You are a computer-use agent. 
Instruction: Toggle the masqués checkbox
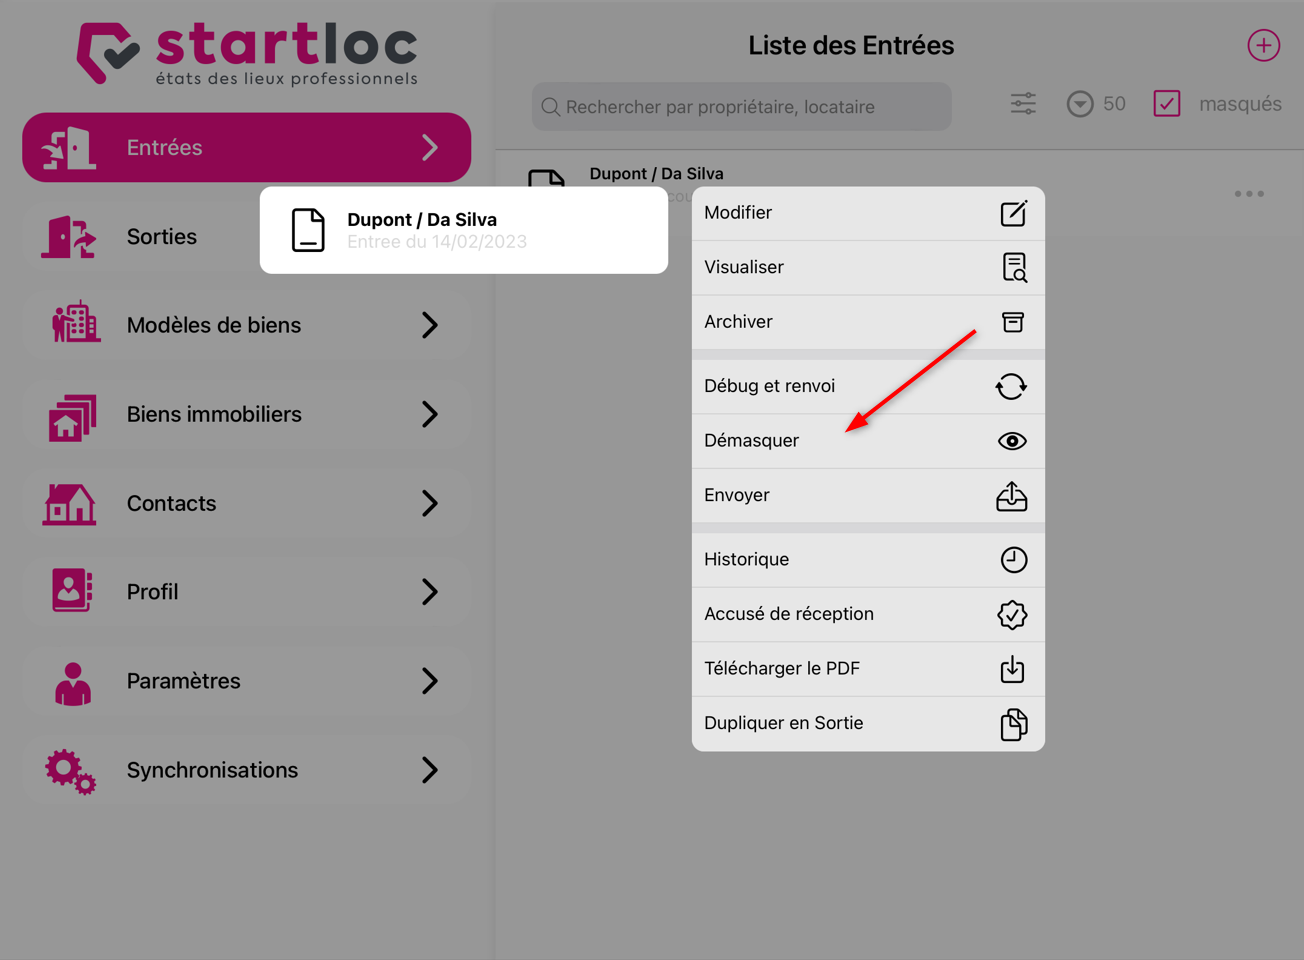pos(1166,103)
